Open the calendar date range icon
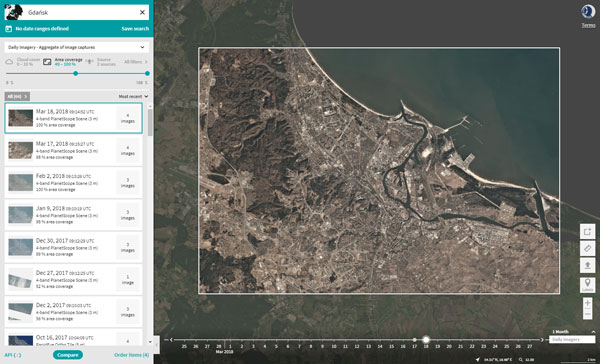The image size is (600, 364). [x=8, y=29]
